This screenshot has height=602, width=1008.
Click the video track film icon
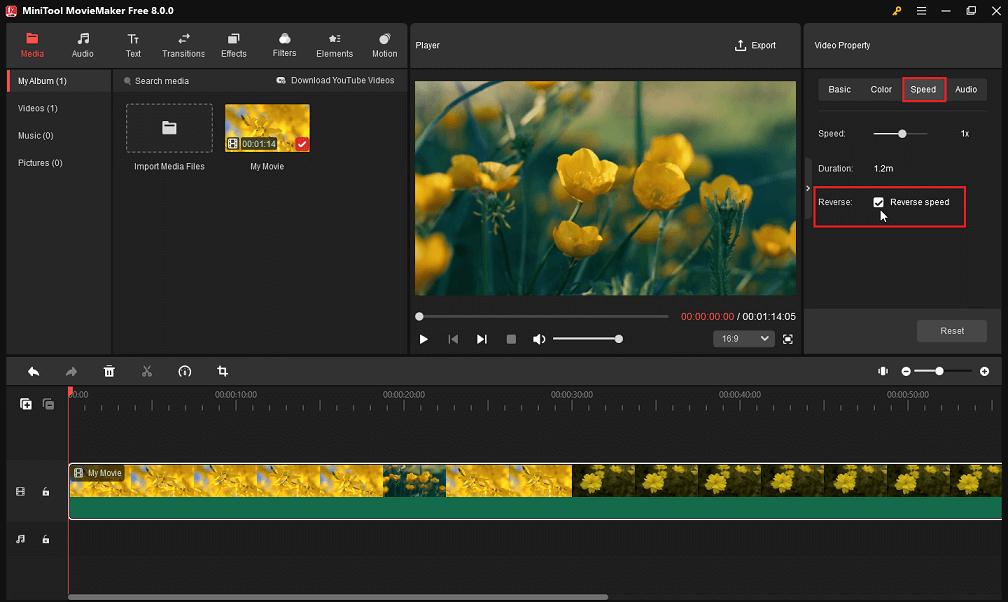coord(21,491)
